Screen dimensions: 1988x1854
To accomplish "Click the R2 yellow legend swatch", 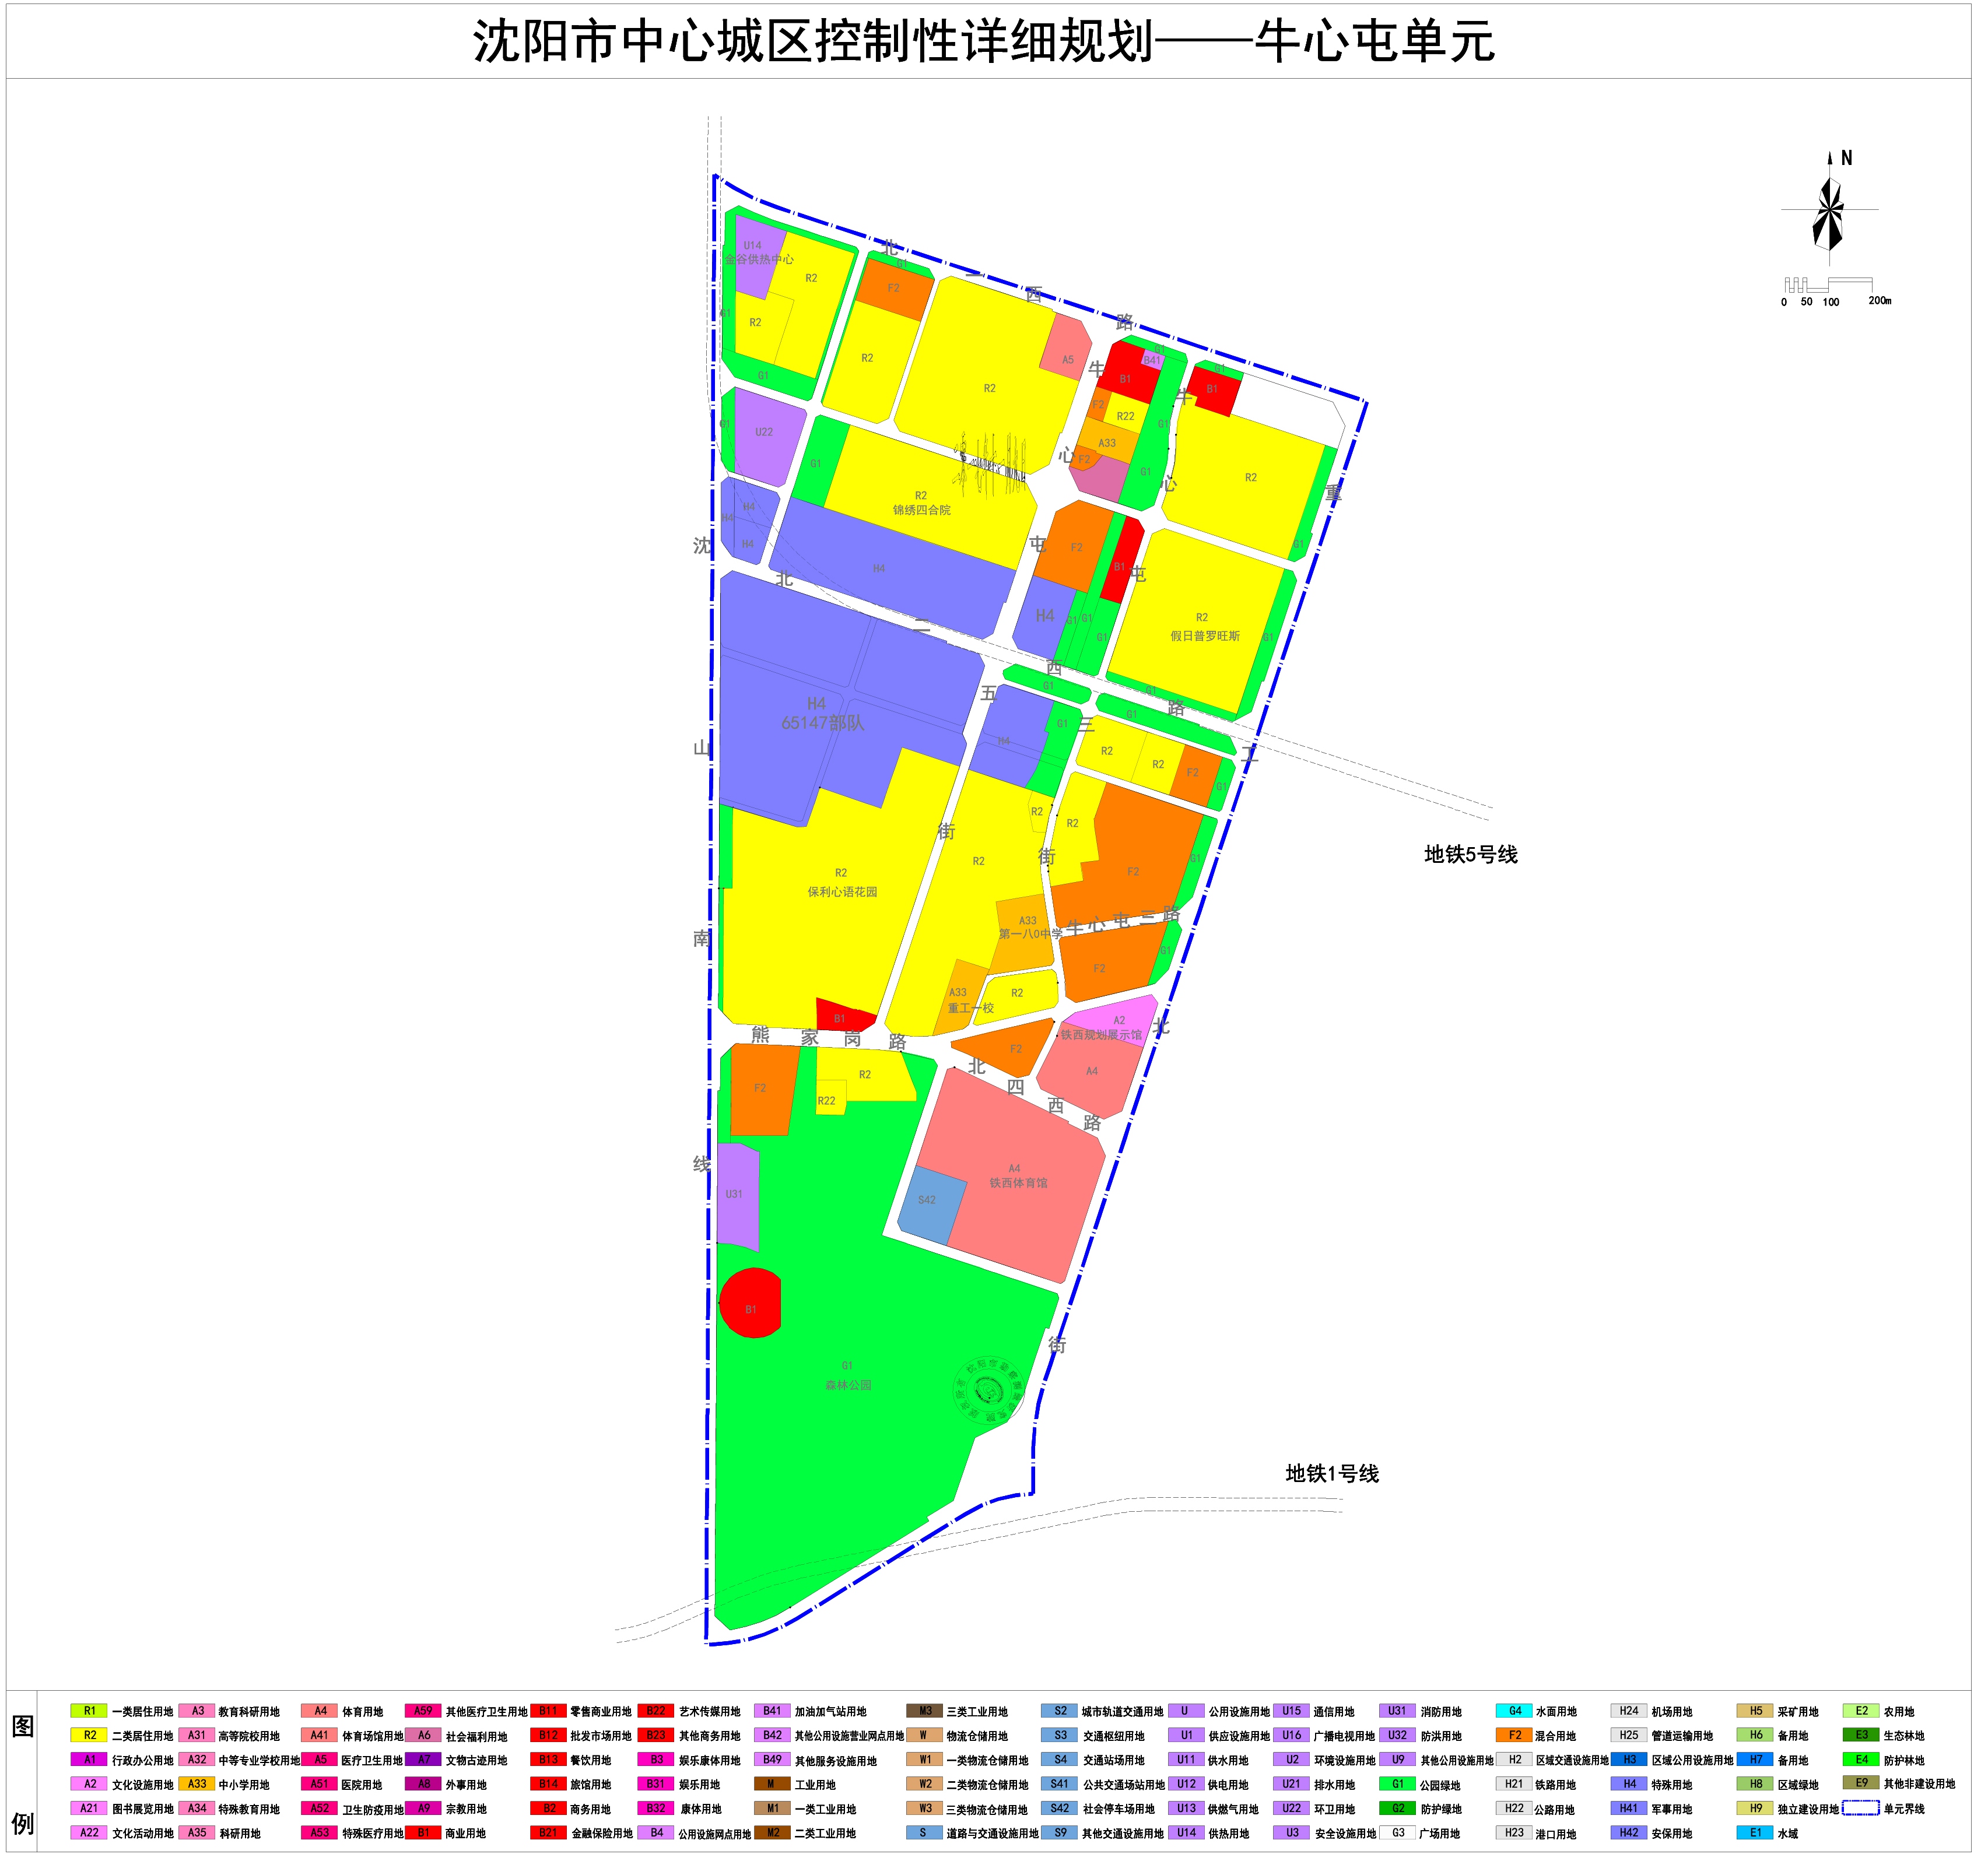I will [89, 1735].
